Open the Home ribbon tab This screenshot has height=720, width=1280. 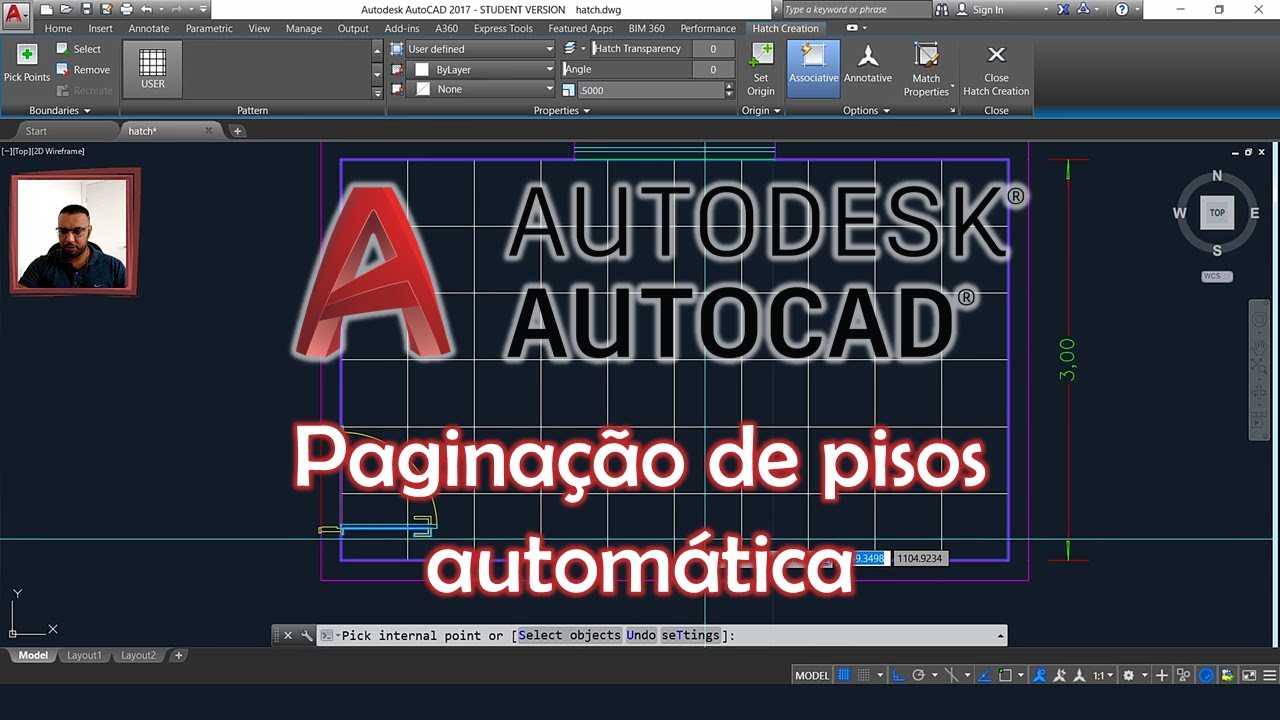[x=58, y=29]
